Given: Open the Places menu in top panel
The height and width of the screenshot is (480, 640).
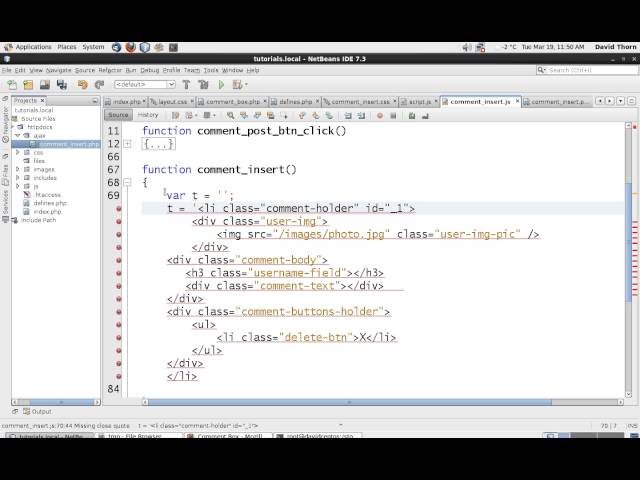Looking at the screenshot, I should 67,47.
